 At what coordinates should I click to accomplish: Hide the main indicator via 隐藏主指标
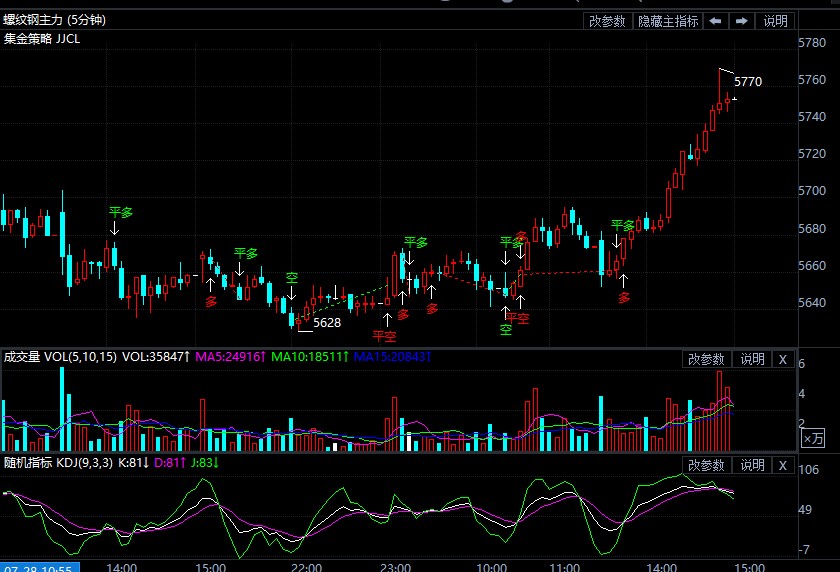(x=668, y=21)
